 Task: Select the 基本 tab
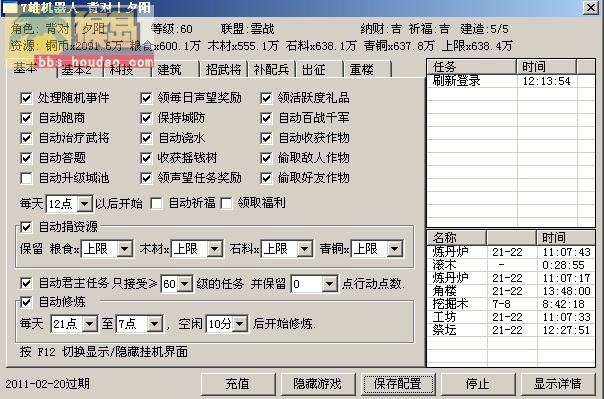[x=31, y=68]
